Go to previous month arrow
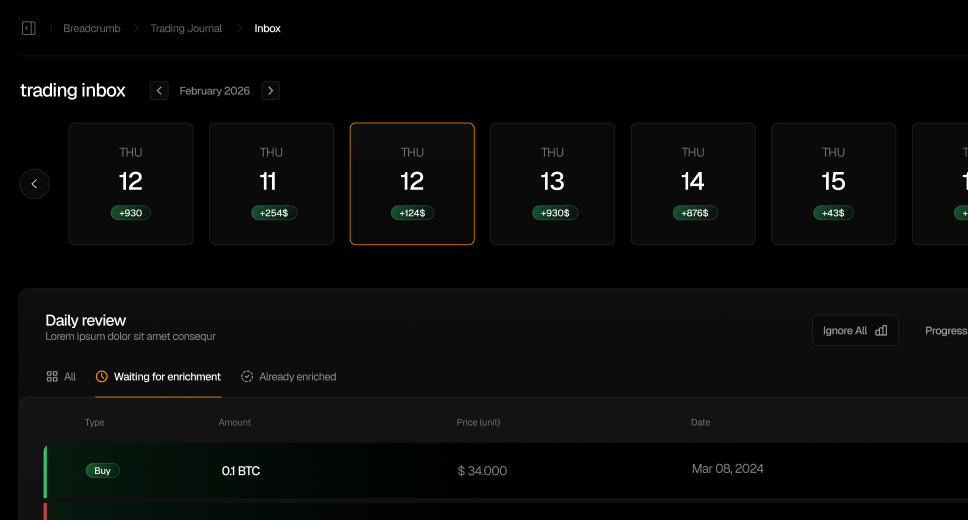Screen dimensions: 968x520 tap(159, 91)
